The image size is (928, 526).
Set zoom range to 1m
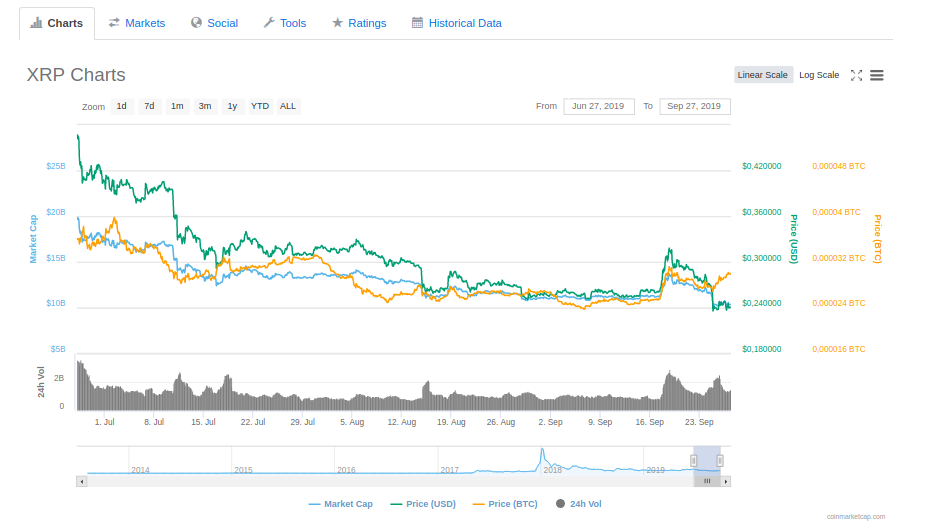pos(177,107)
